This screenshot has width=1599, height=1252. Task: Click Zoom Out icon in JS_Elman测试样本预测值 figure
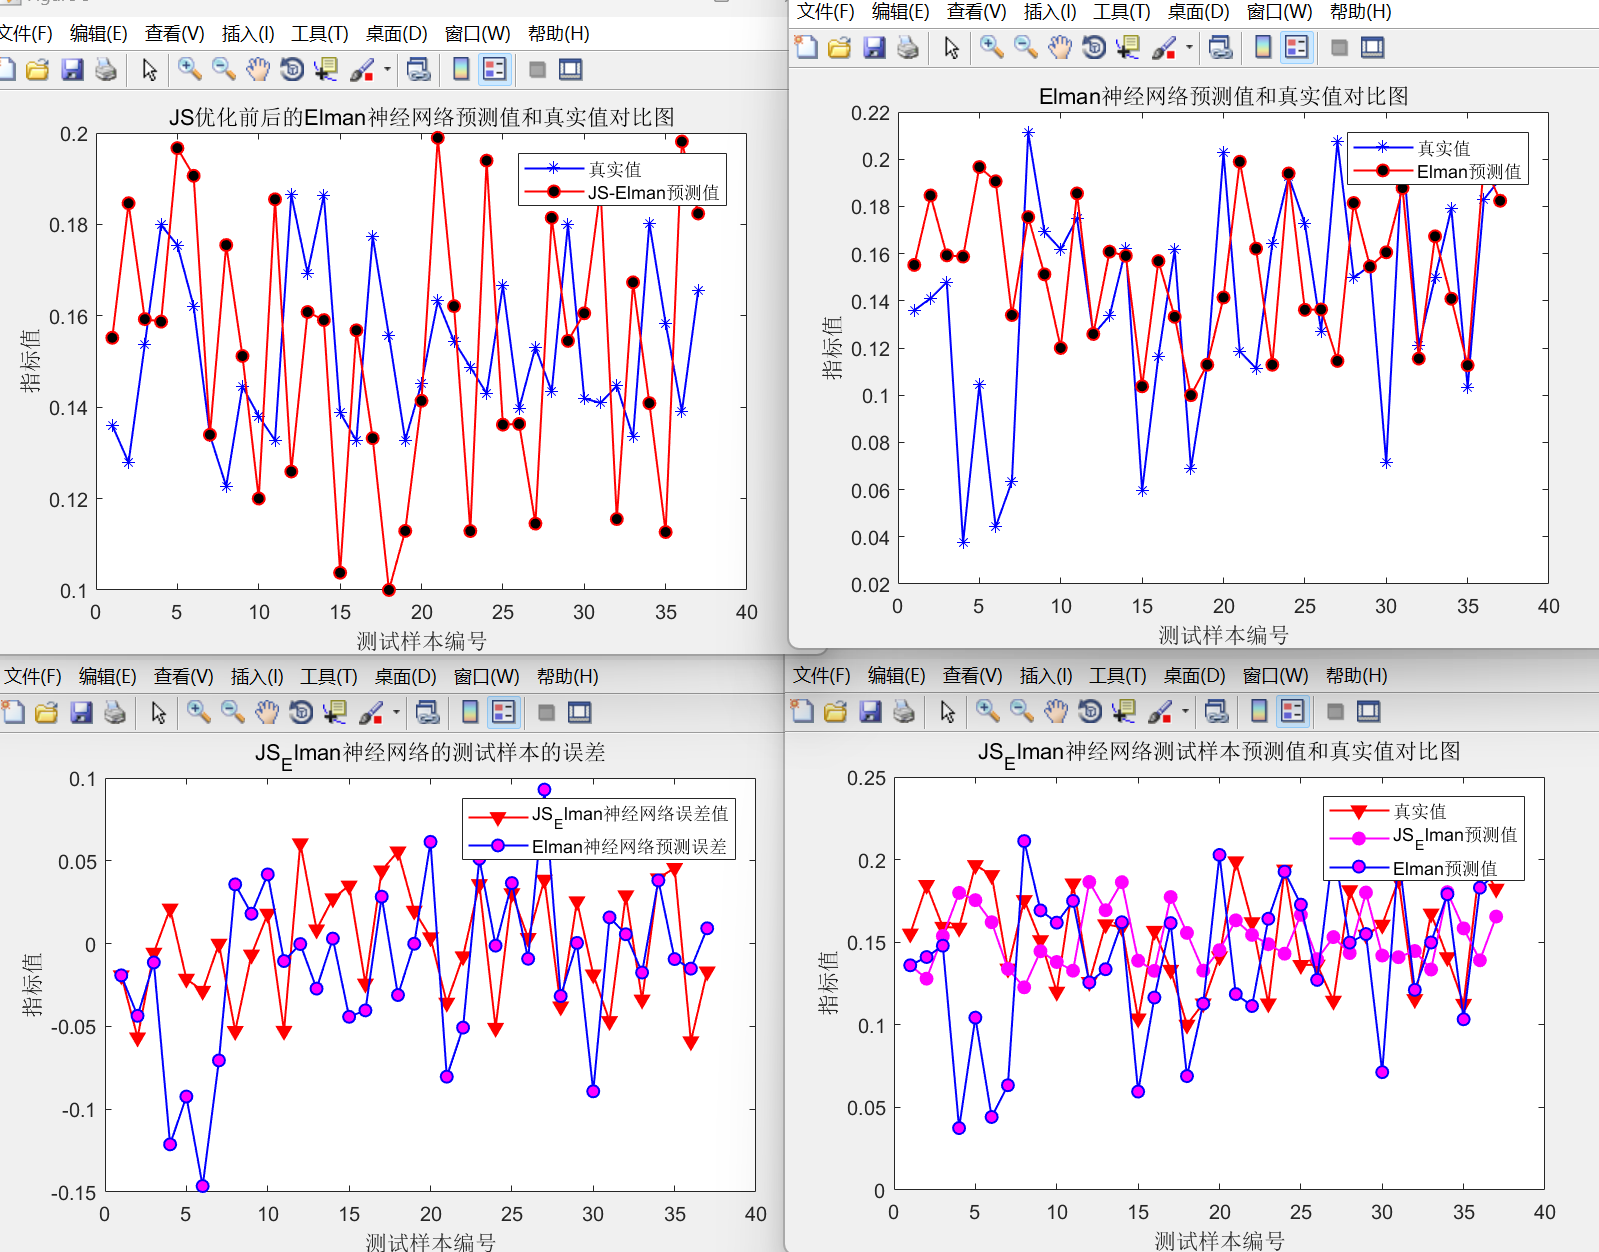click(1022, 711)
